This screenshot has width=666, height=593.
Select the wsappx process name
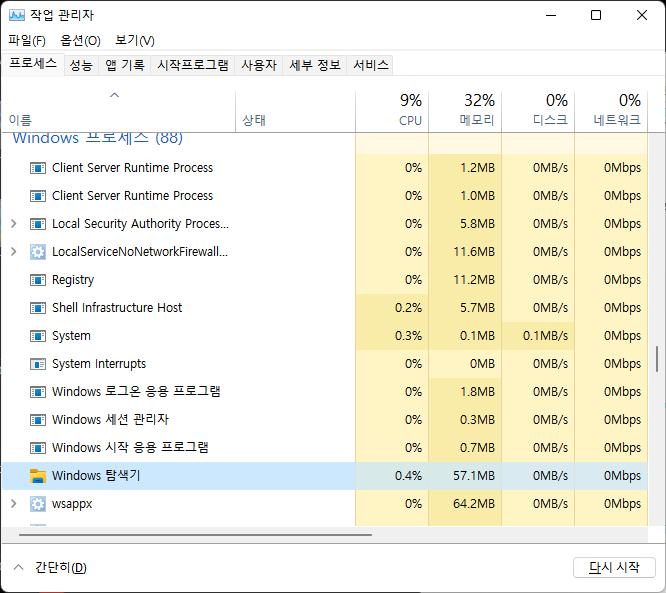(72, 504)
